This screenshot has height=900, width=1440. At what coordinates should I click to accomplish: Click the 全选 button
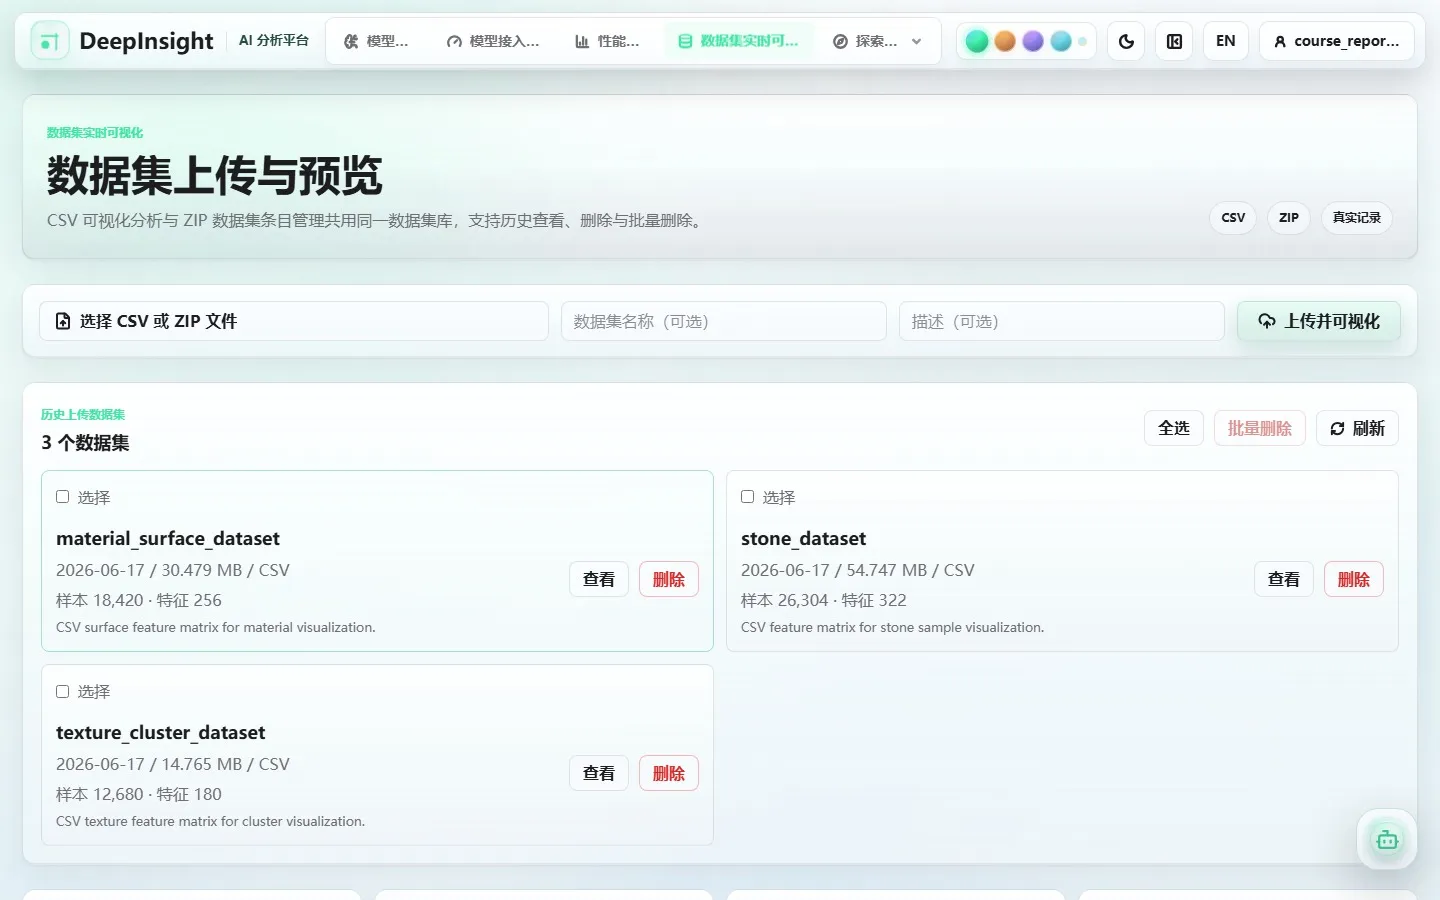point(1174,428)
